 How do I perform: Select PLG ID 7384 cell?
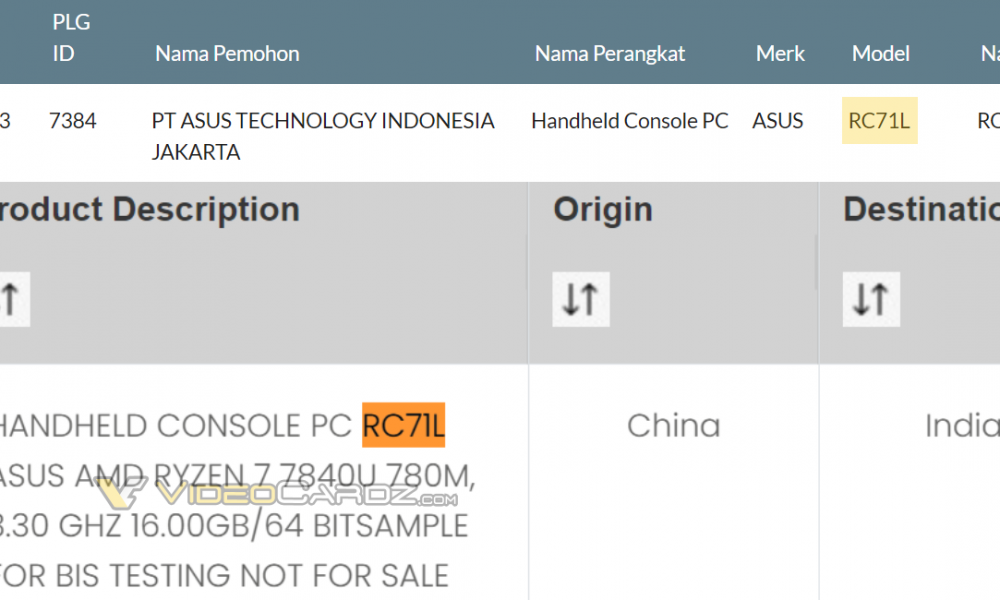pyautogui.click(x=72, y=121)
